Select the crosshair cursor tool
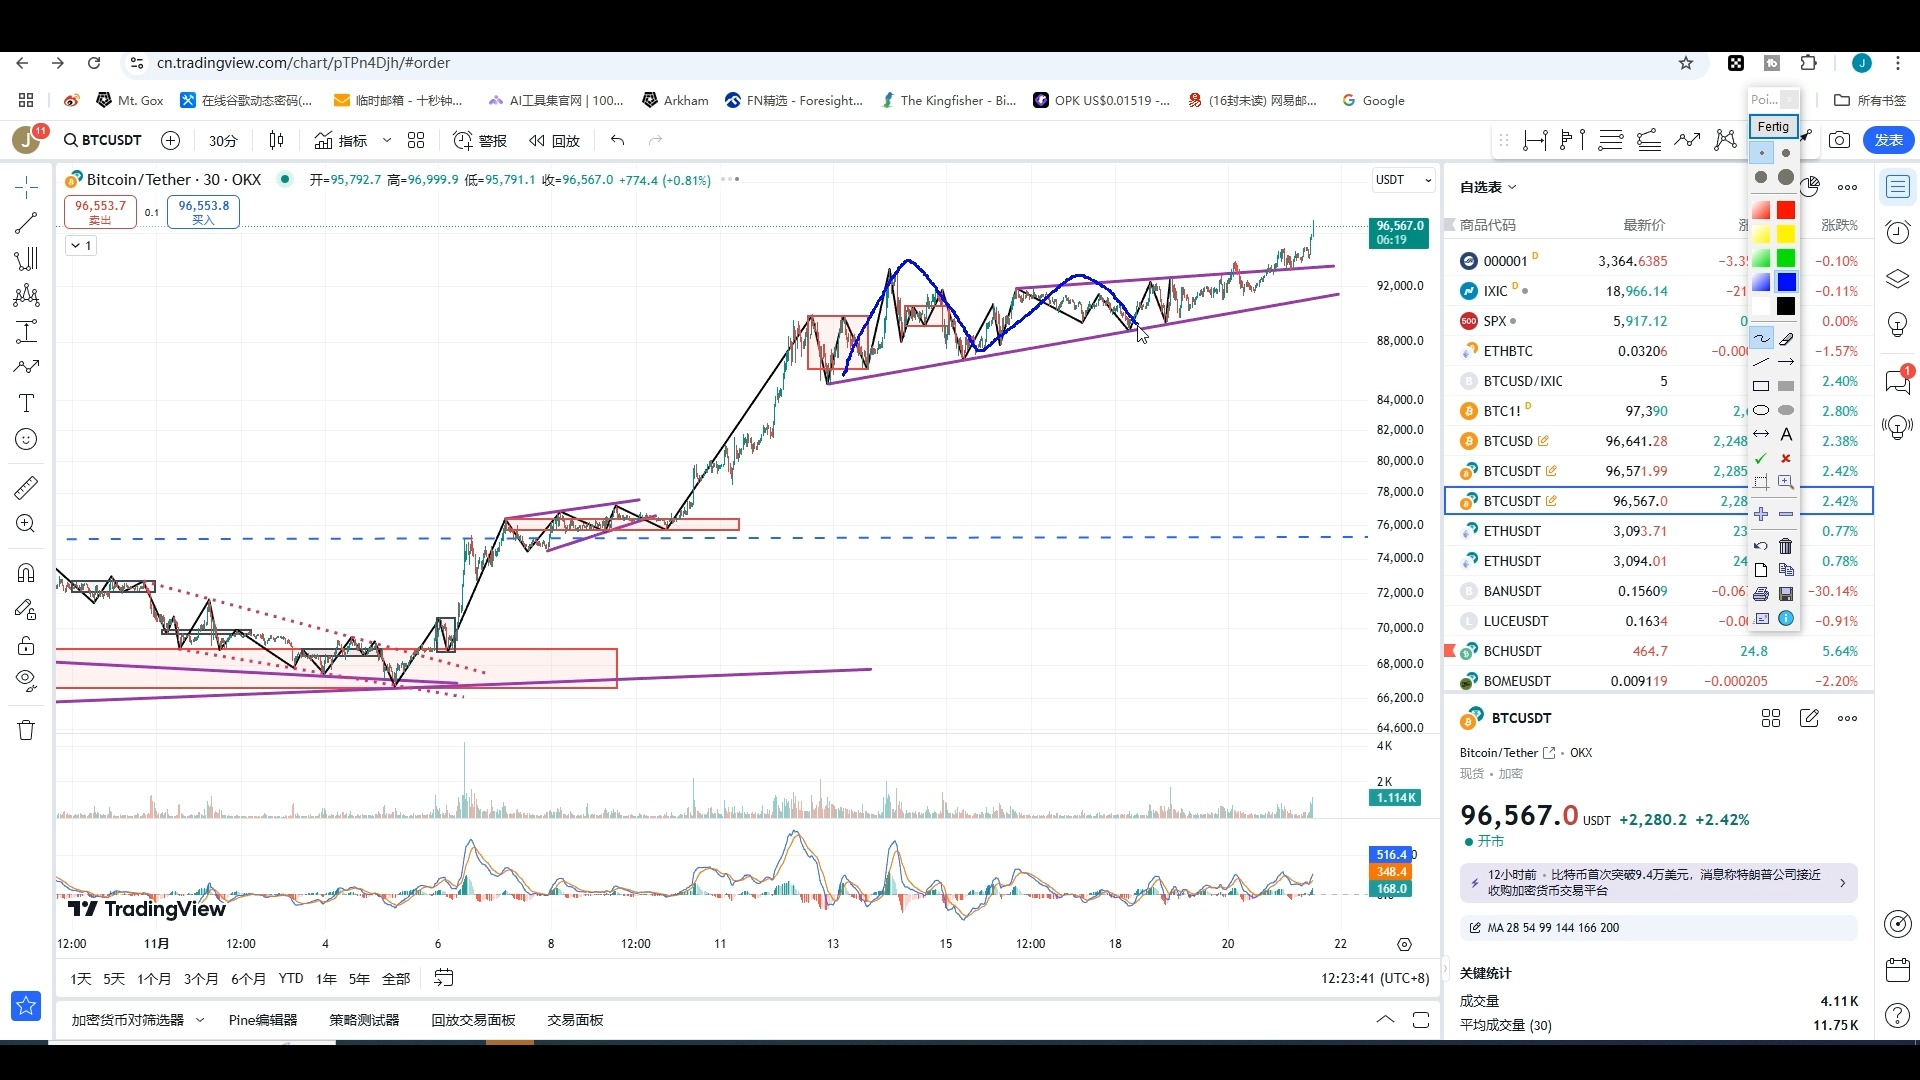 point(27,187)
